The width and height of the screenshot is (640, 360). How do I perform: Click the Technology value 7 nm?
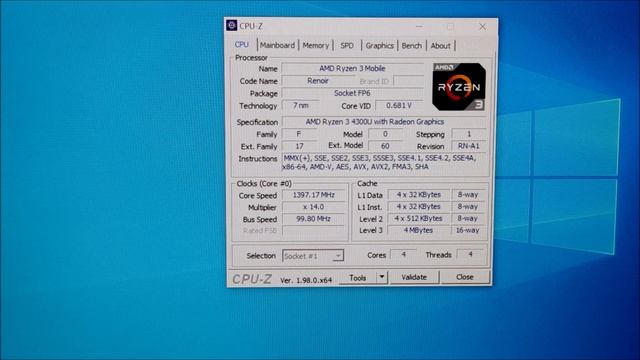coord(301,105)
